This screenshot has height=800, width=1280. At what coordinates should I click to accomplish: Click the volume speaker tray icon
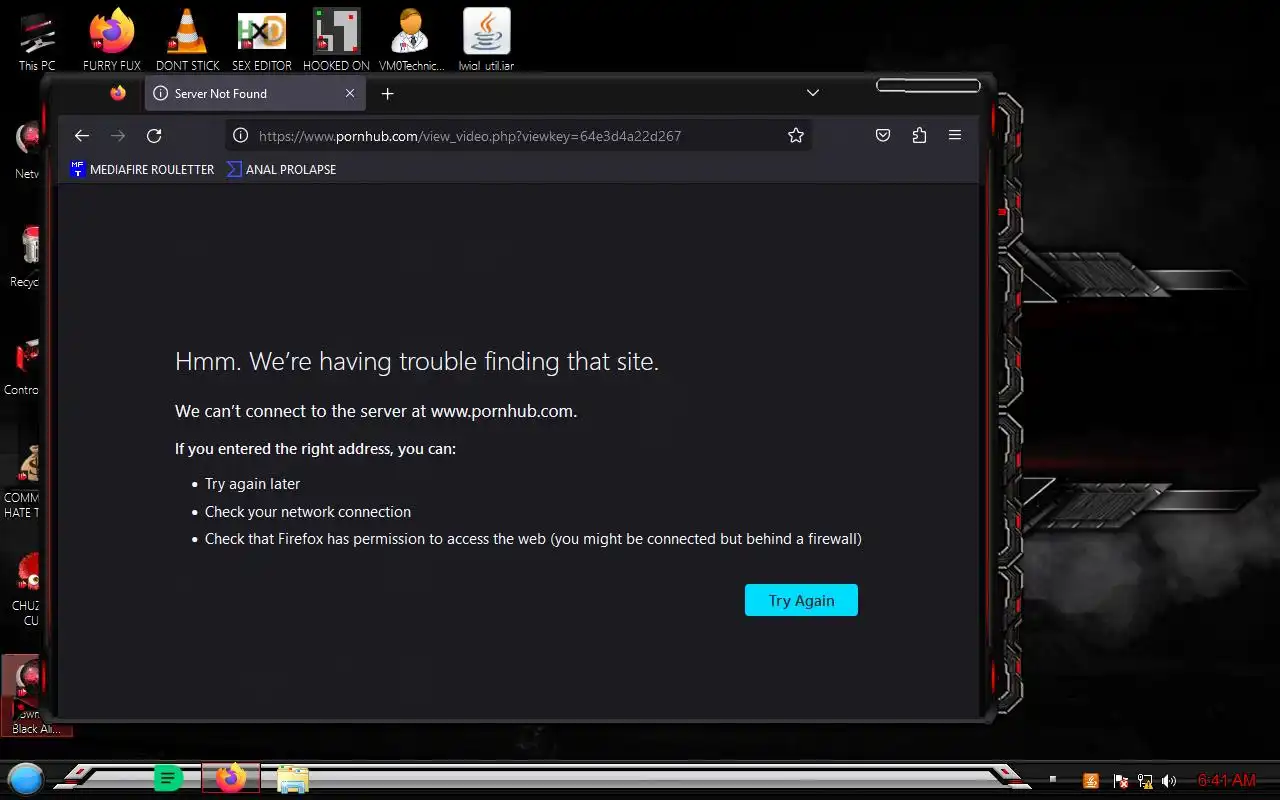coord(1169,781)
